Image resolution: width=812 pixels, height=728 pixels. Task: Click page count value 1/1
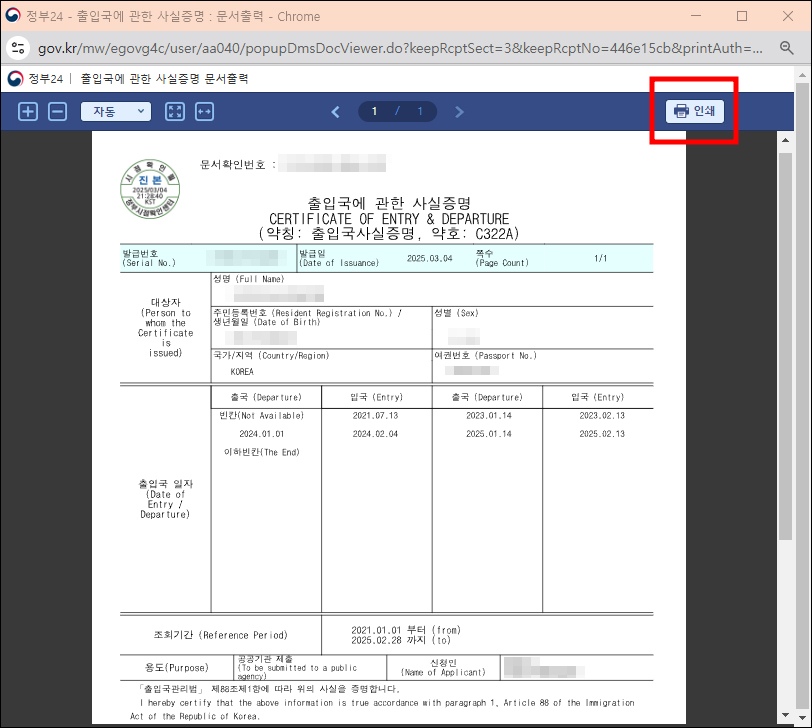600,258
